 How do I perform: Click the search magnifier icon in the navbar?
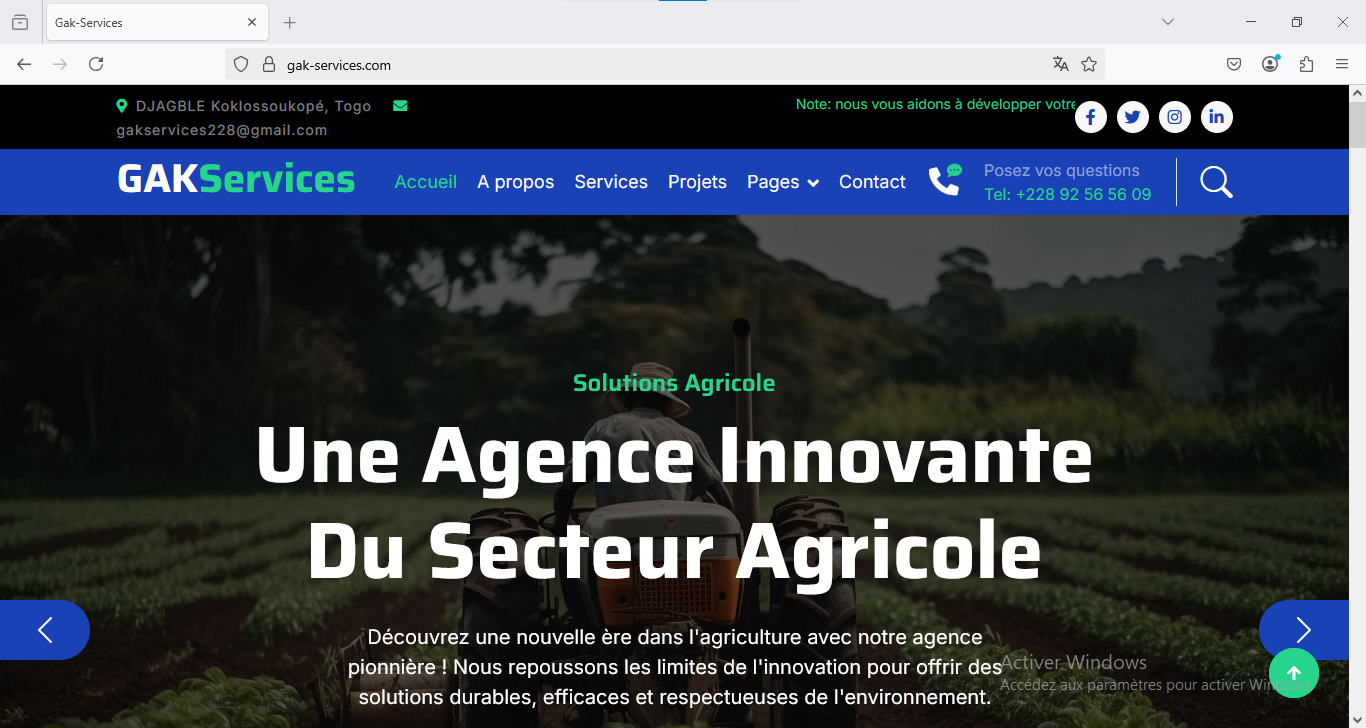pyautogui.click(x=1216, y=182)
